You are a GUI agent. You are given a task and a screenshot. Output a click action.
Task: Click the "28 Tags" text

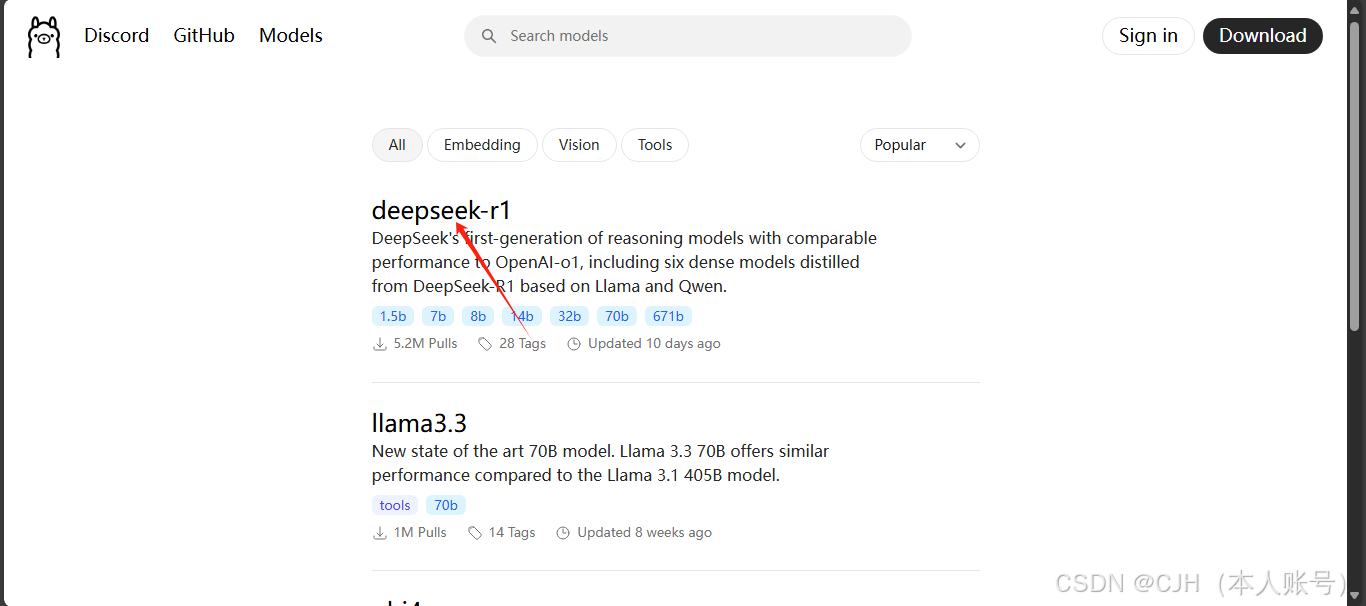pyautogui.click(x=522, y=344)
